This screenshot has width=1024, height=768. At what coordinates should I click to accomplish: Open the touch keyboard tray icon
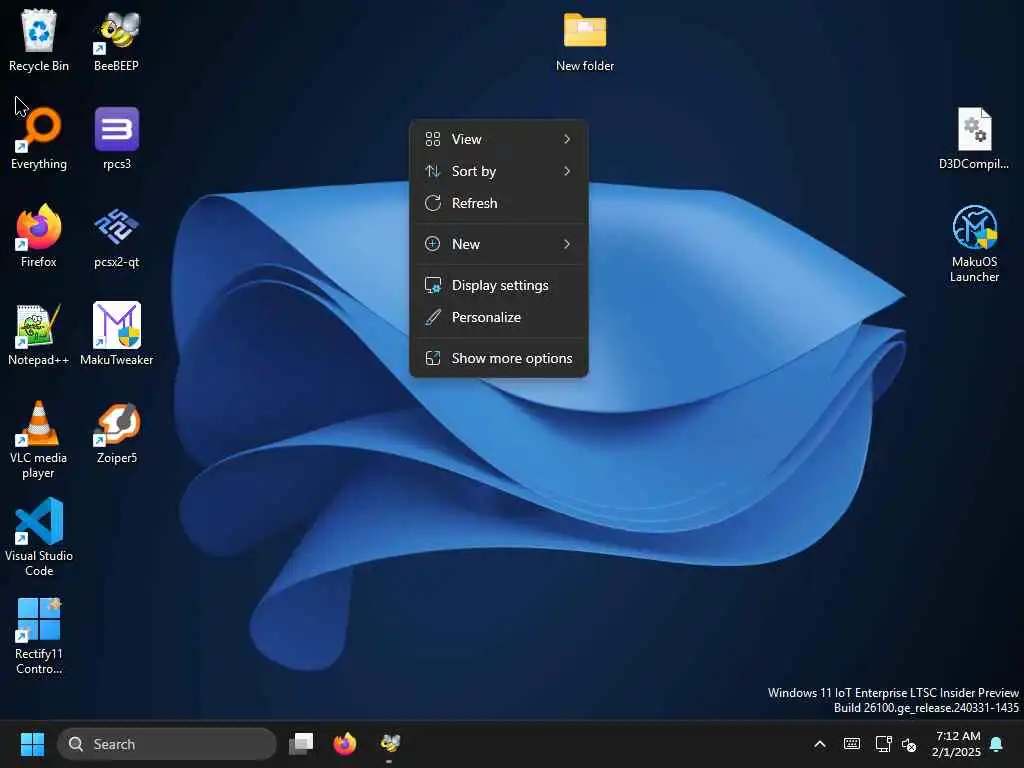click(x=852, y=744)
